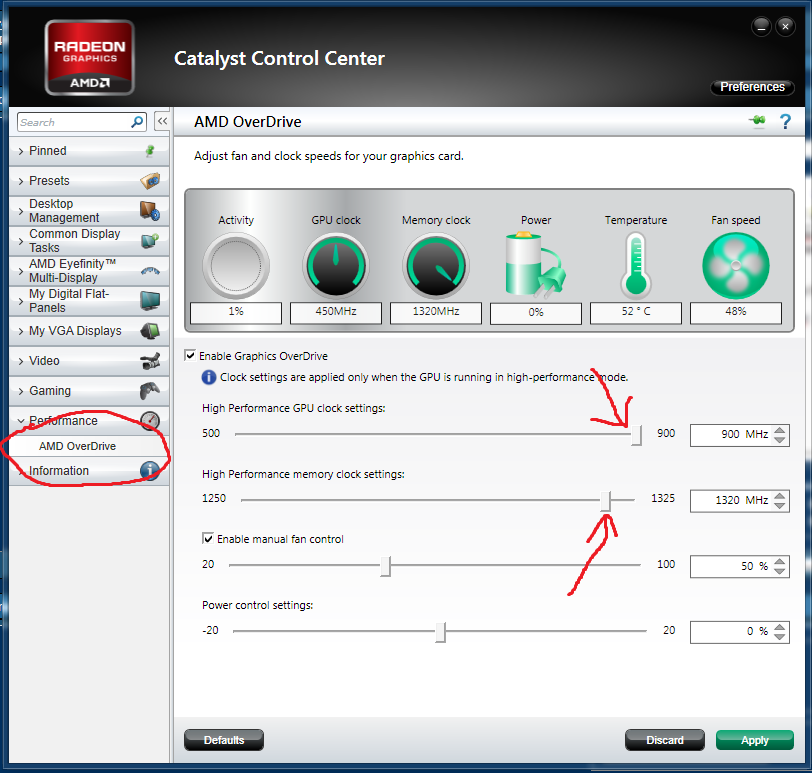Screen dimensions: 812x773
Task: Click the Power battery icon
Action: pyautogui.click(x=535, y=266)
